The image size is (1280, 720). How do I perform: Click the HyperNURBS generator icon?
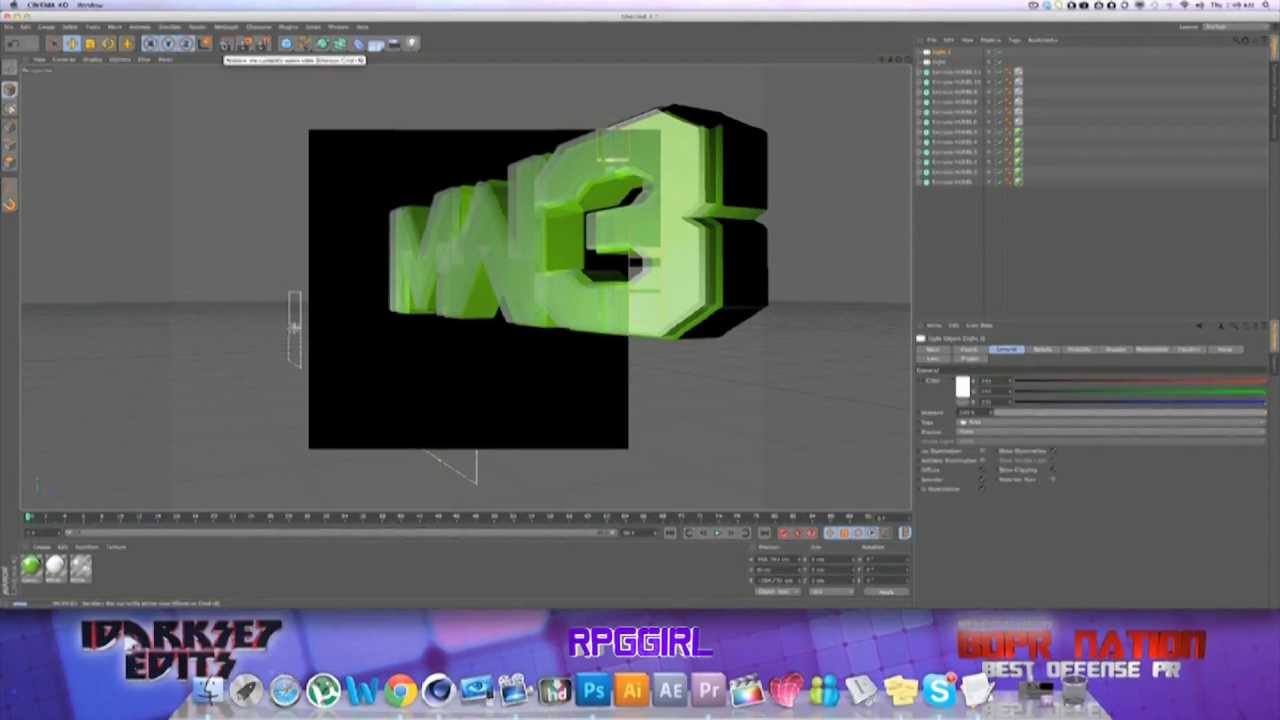322,43
